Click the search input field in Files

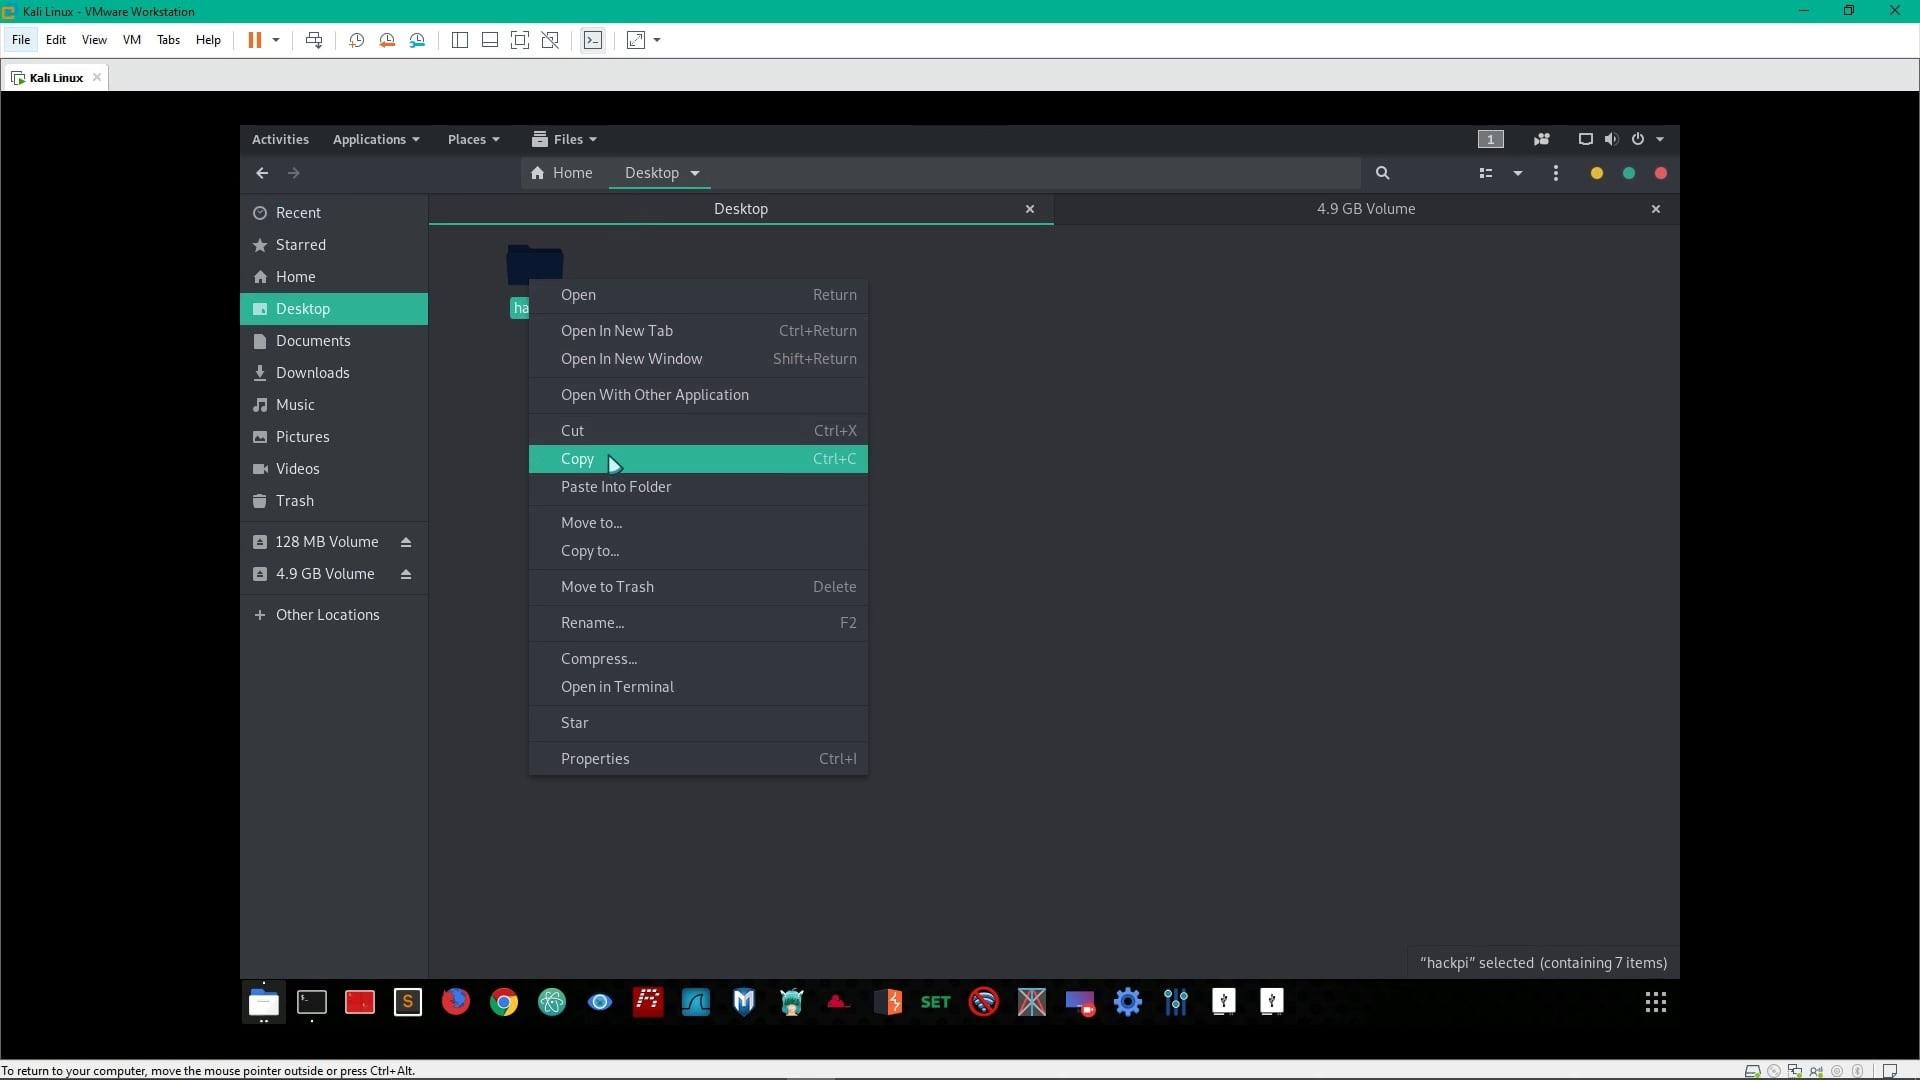1382,173
